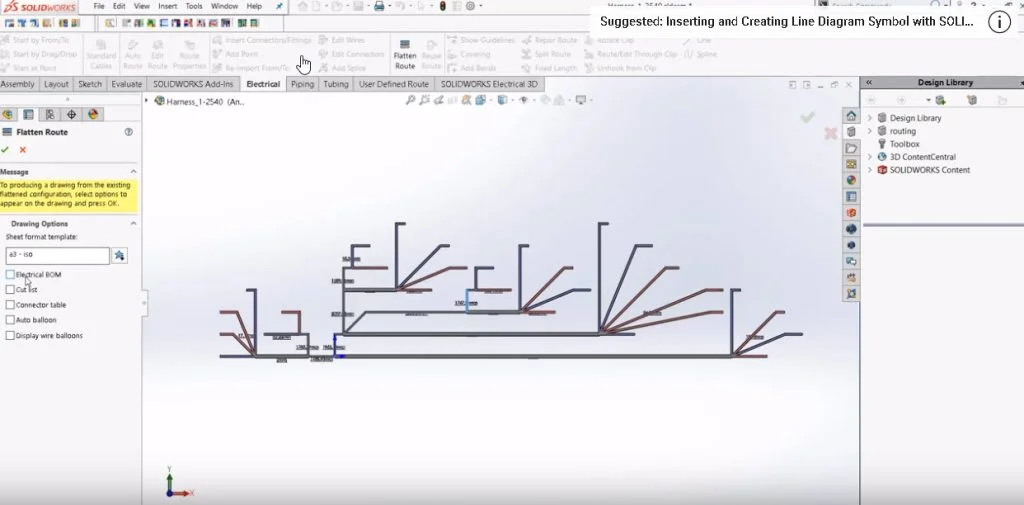The image size is (1024, 505).
Task: Open the DisplayManager color sphere tab
Action: click(x=93, y=114)
